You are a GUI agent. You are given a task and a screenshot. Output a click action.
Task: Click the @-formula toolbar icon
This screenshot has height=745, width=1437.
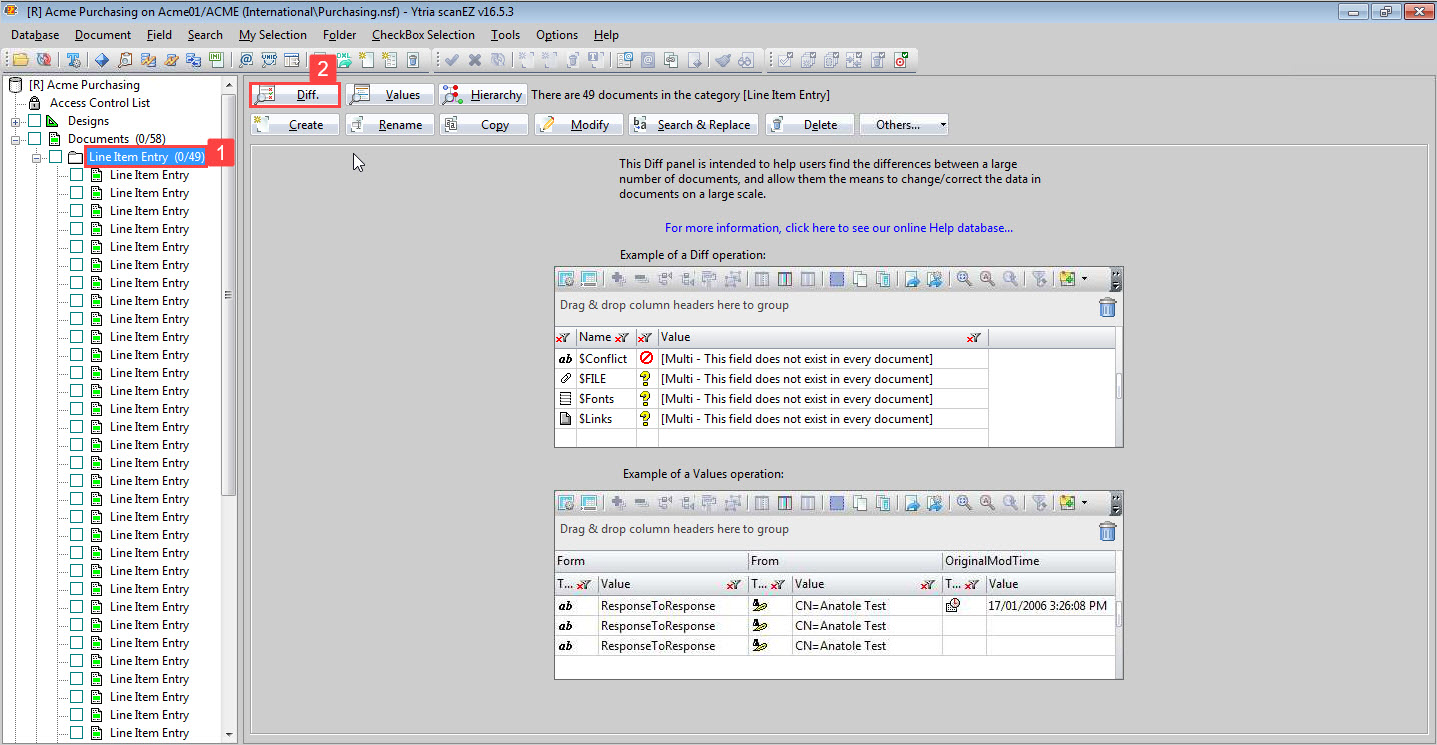(x=246, y=60)
